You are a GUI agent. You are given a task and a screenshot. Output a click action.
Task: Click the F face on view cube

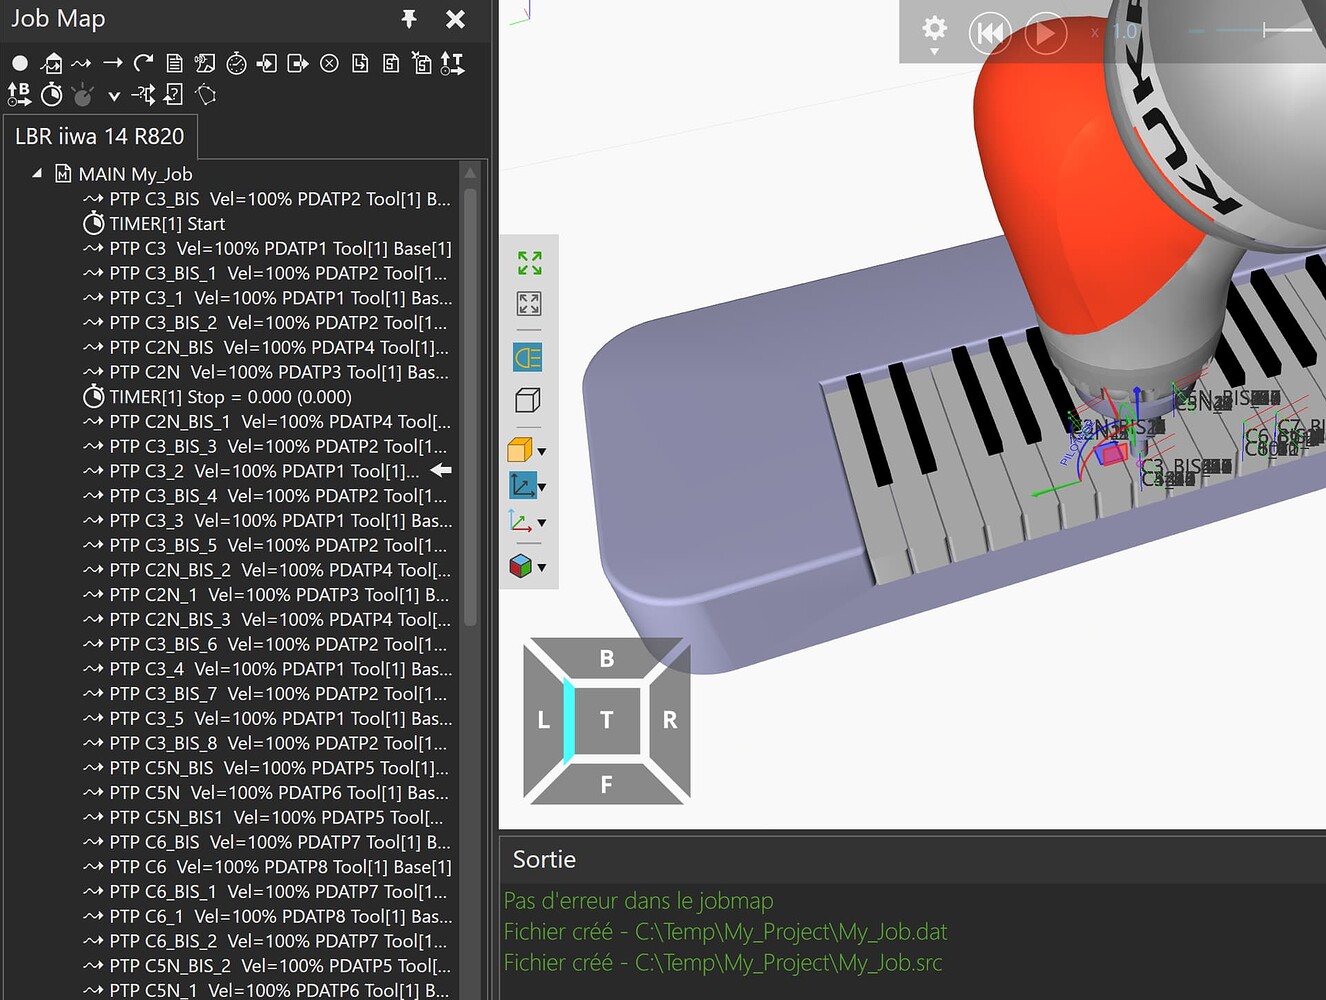point(606,785)
